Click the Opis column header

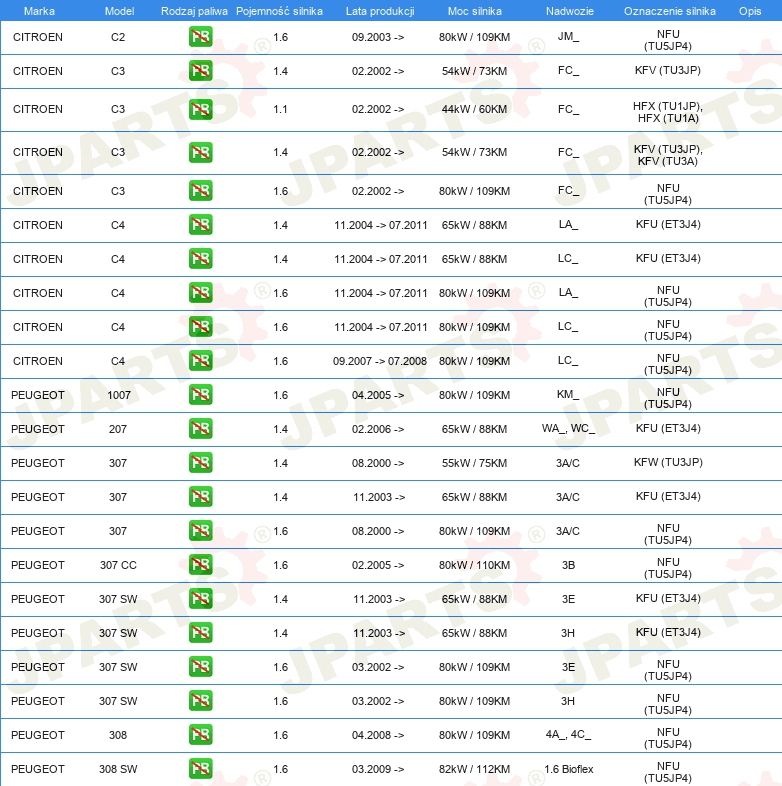pos(750,11)
